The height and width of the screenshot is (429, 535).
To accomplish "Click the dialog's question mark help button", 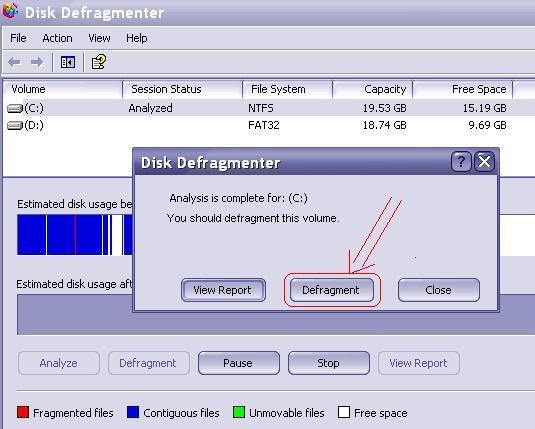I will click(461, 162).
